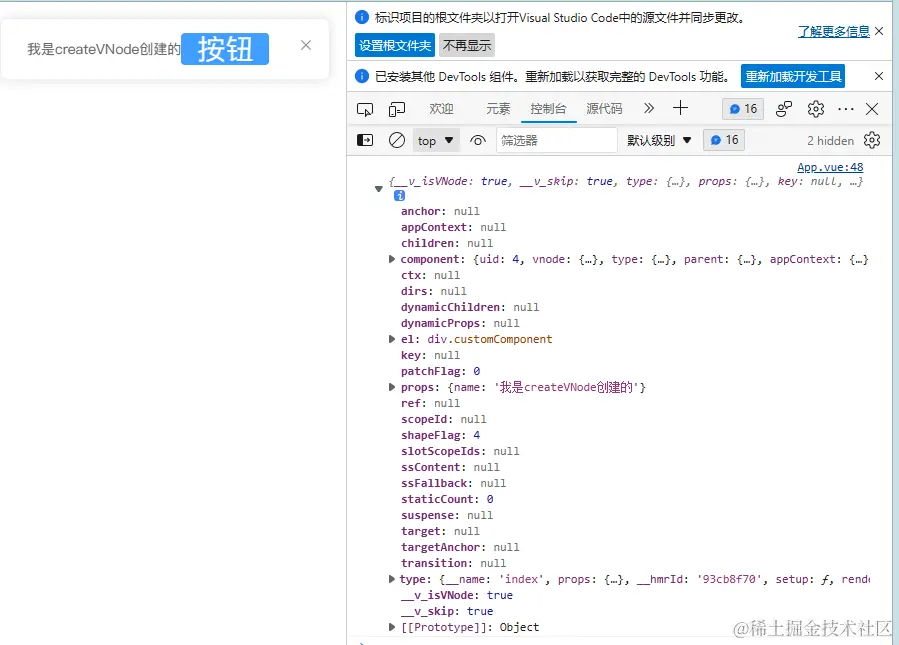This screenshot has width=899, height=645.
Task: Open more tabs chevron in DevTools
Action: pyautogui.click(x=648, y=108)
